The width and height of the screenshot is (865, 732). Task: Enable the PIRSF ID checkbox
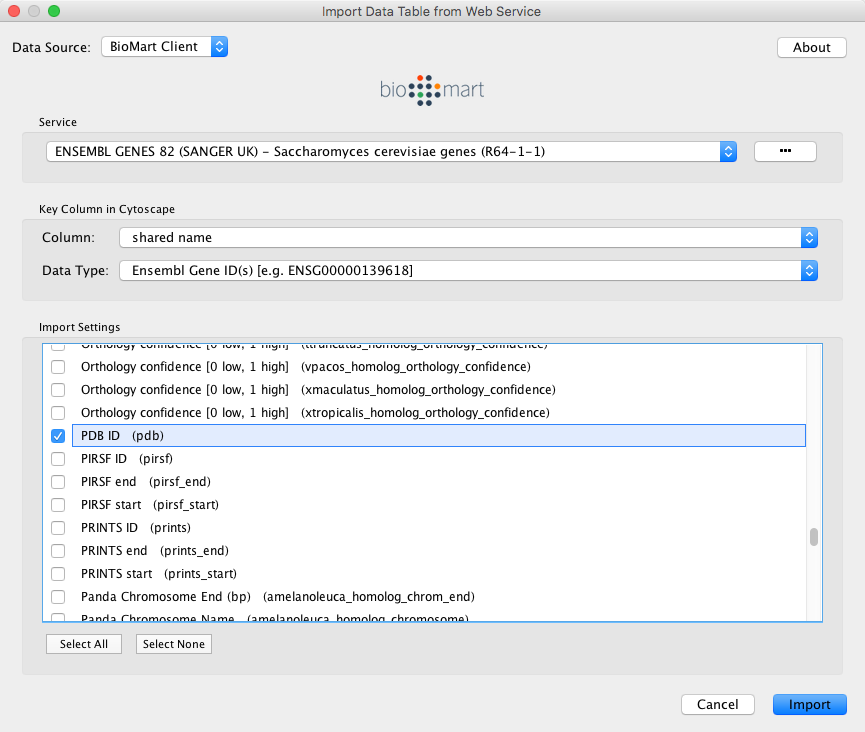click(x=58, y=459)
